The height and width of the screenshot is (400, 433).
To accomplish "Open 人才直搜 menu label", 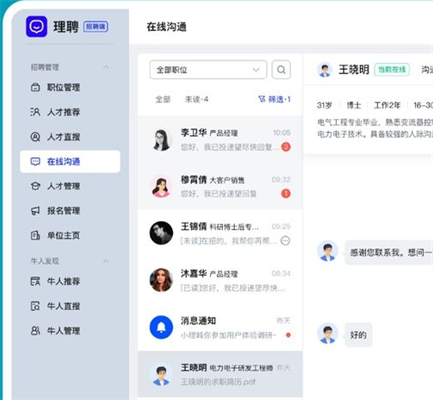I will coord(63,137).
